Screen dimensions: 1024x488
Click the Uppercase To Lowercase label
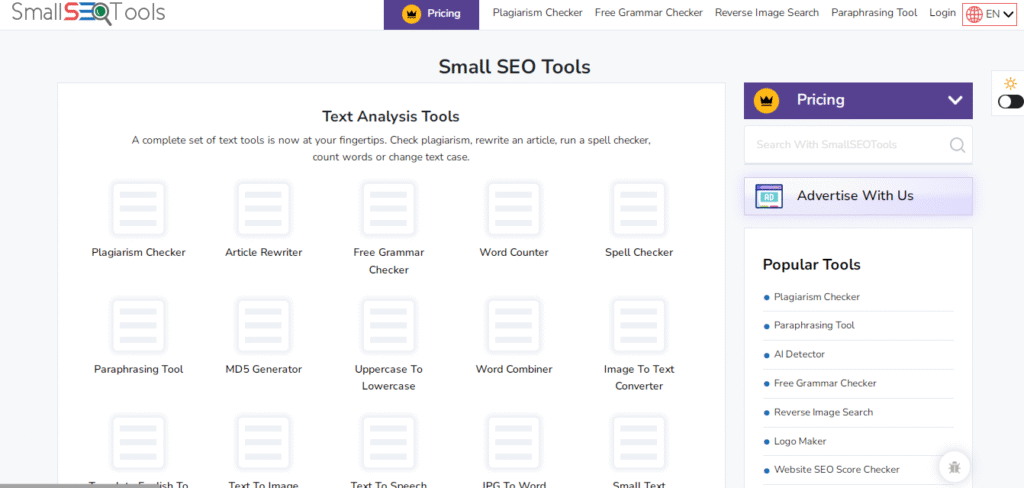pyautogui.click(x=389, y=378)
